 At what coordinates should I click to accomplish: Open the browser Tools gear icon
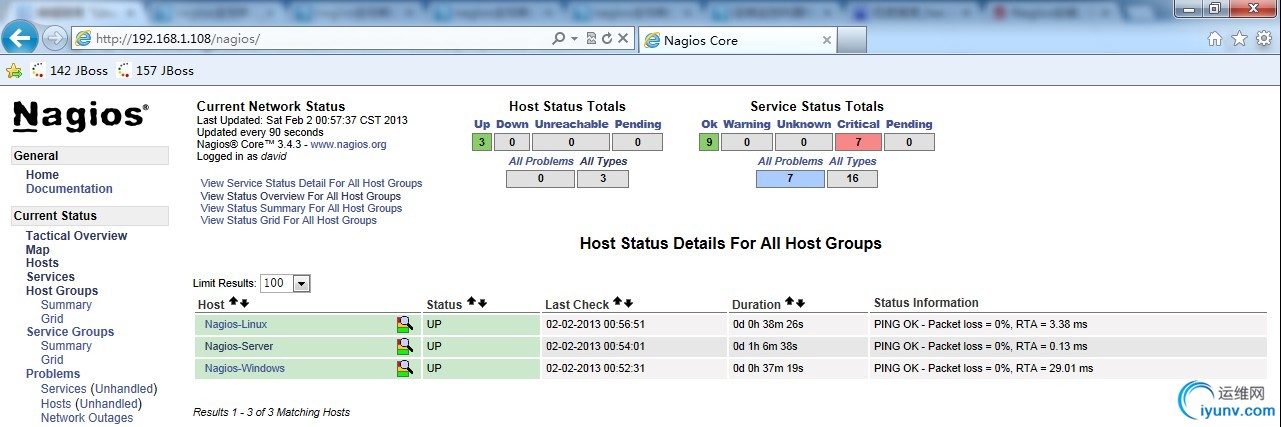(1264, 39)
